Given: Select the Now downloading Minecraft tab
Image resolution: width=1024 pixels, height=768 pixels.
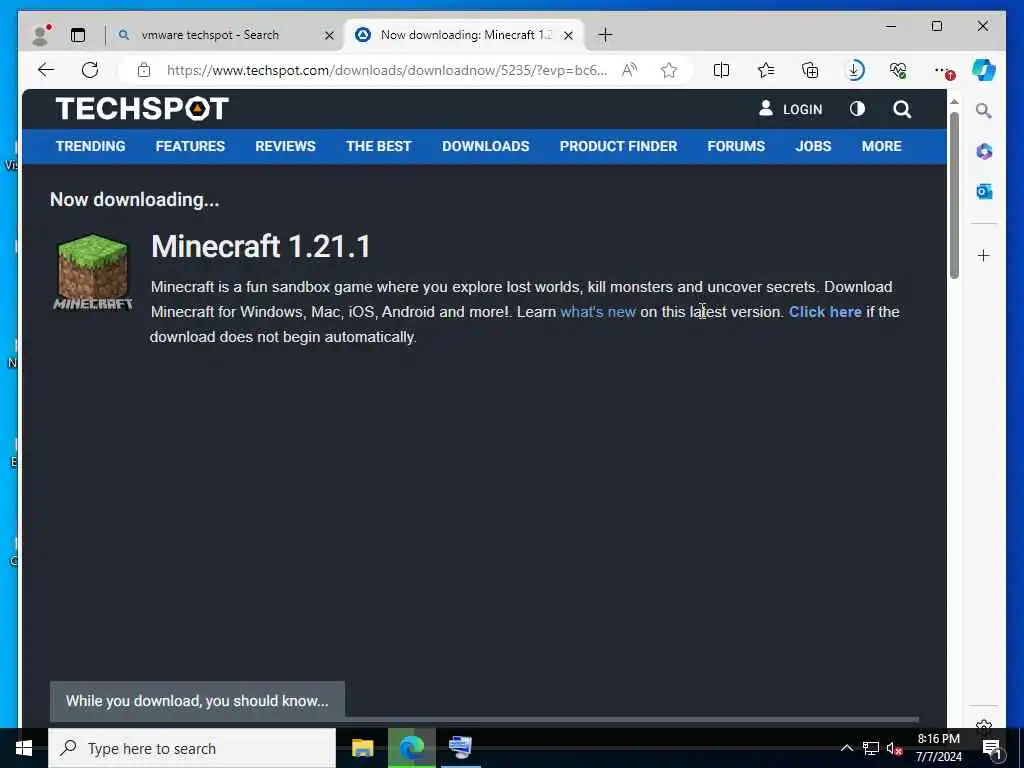Looking at the screenshot, I should (465, 35).
